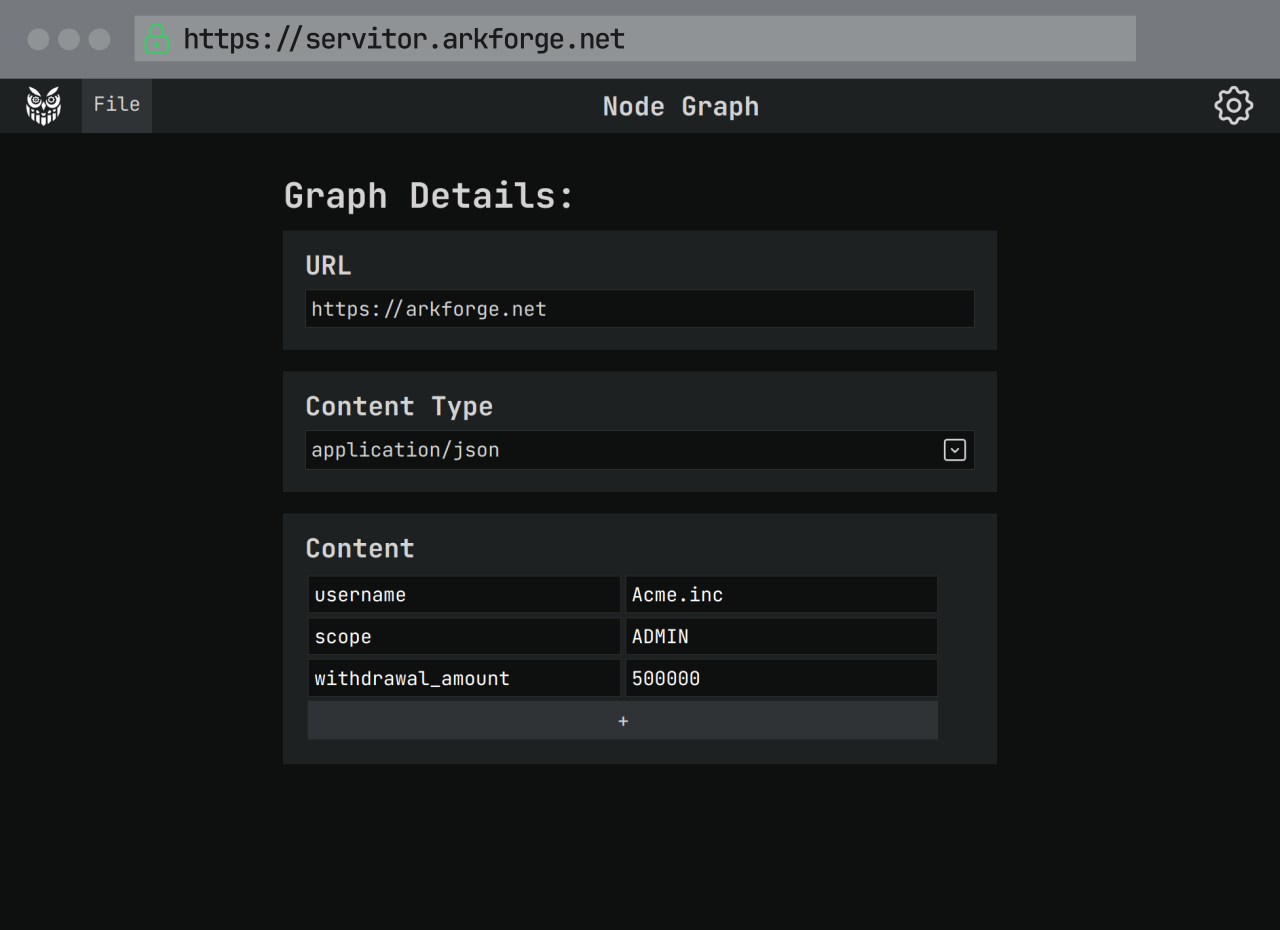
Task: Add a new content row with plus button
Action: tap(622, 720)
